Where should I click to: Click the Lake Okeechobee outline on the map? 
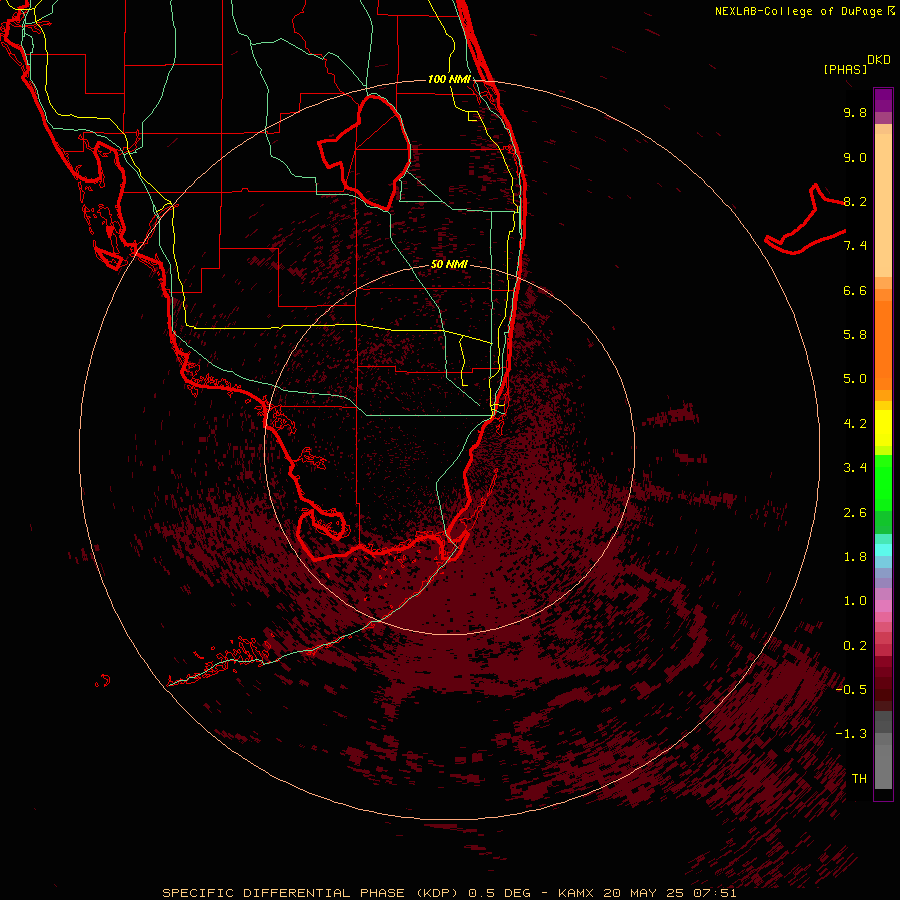click(365, 152)
